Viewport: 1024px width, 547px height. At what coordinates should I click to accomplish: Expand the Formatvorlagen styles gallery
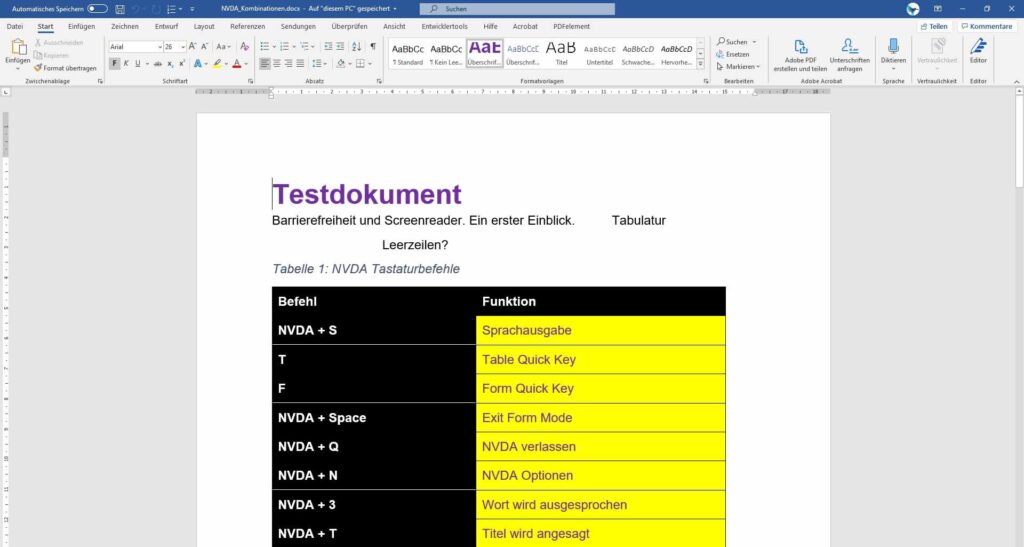pos(701,64)
